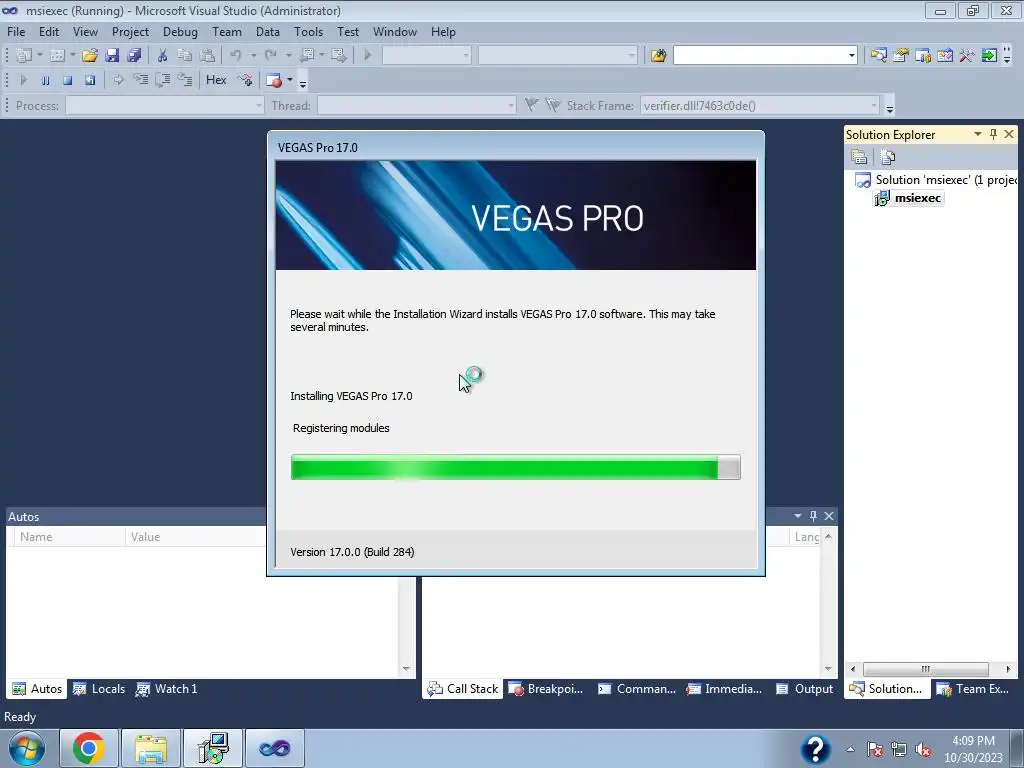Open the Process dropdown

[x=259, y=106]
